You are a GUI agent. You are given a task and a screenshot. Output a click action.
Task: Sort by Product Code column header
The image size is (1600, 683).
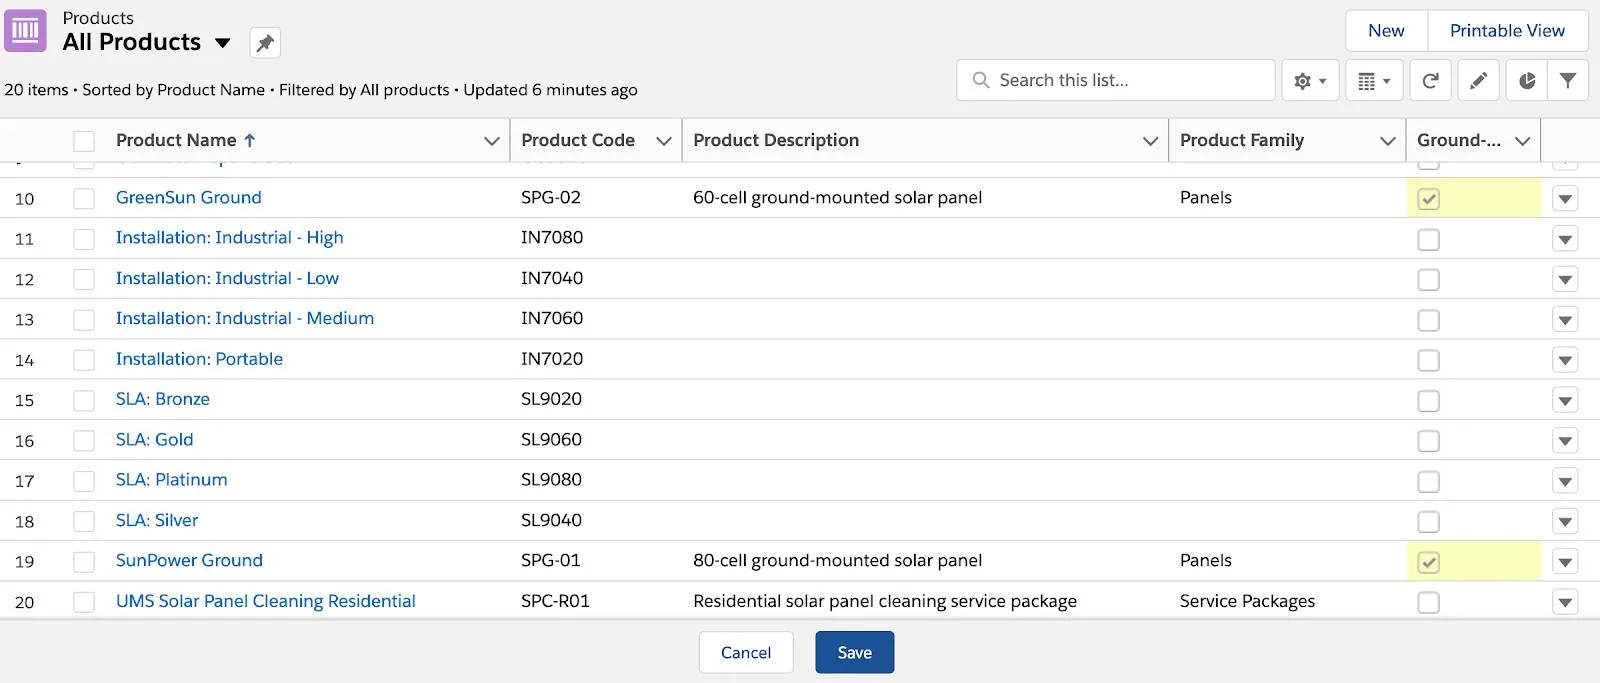point(578,141)
